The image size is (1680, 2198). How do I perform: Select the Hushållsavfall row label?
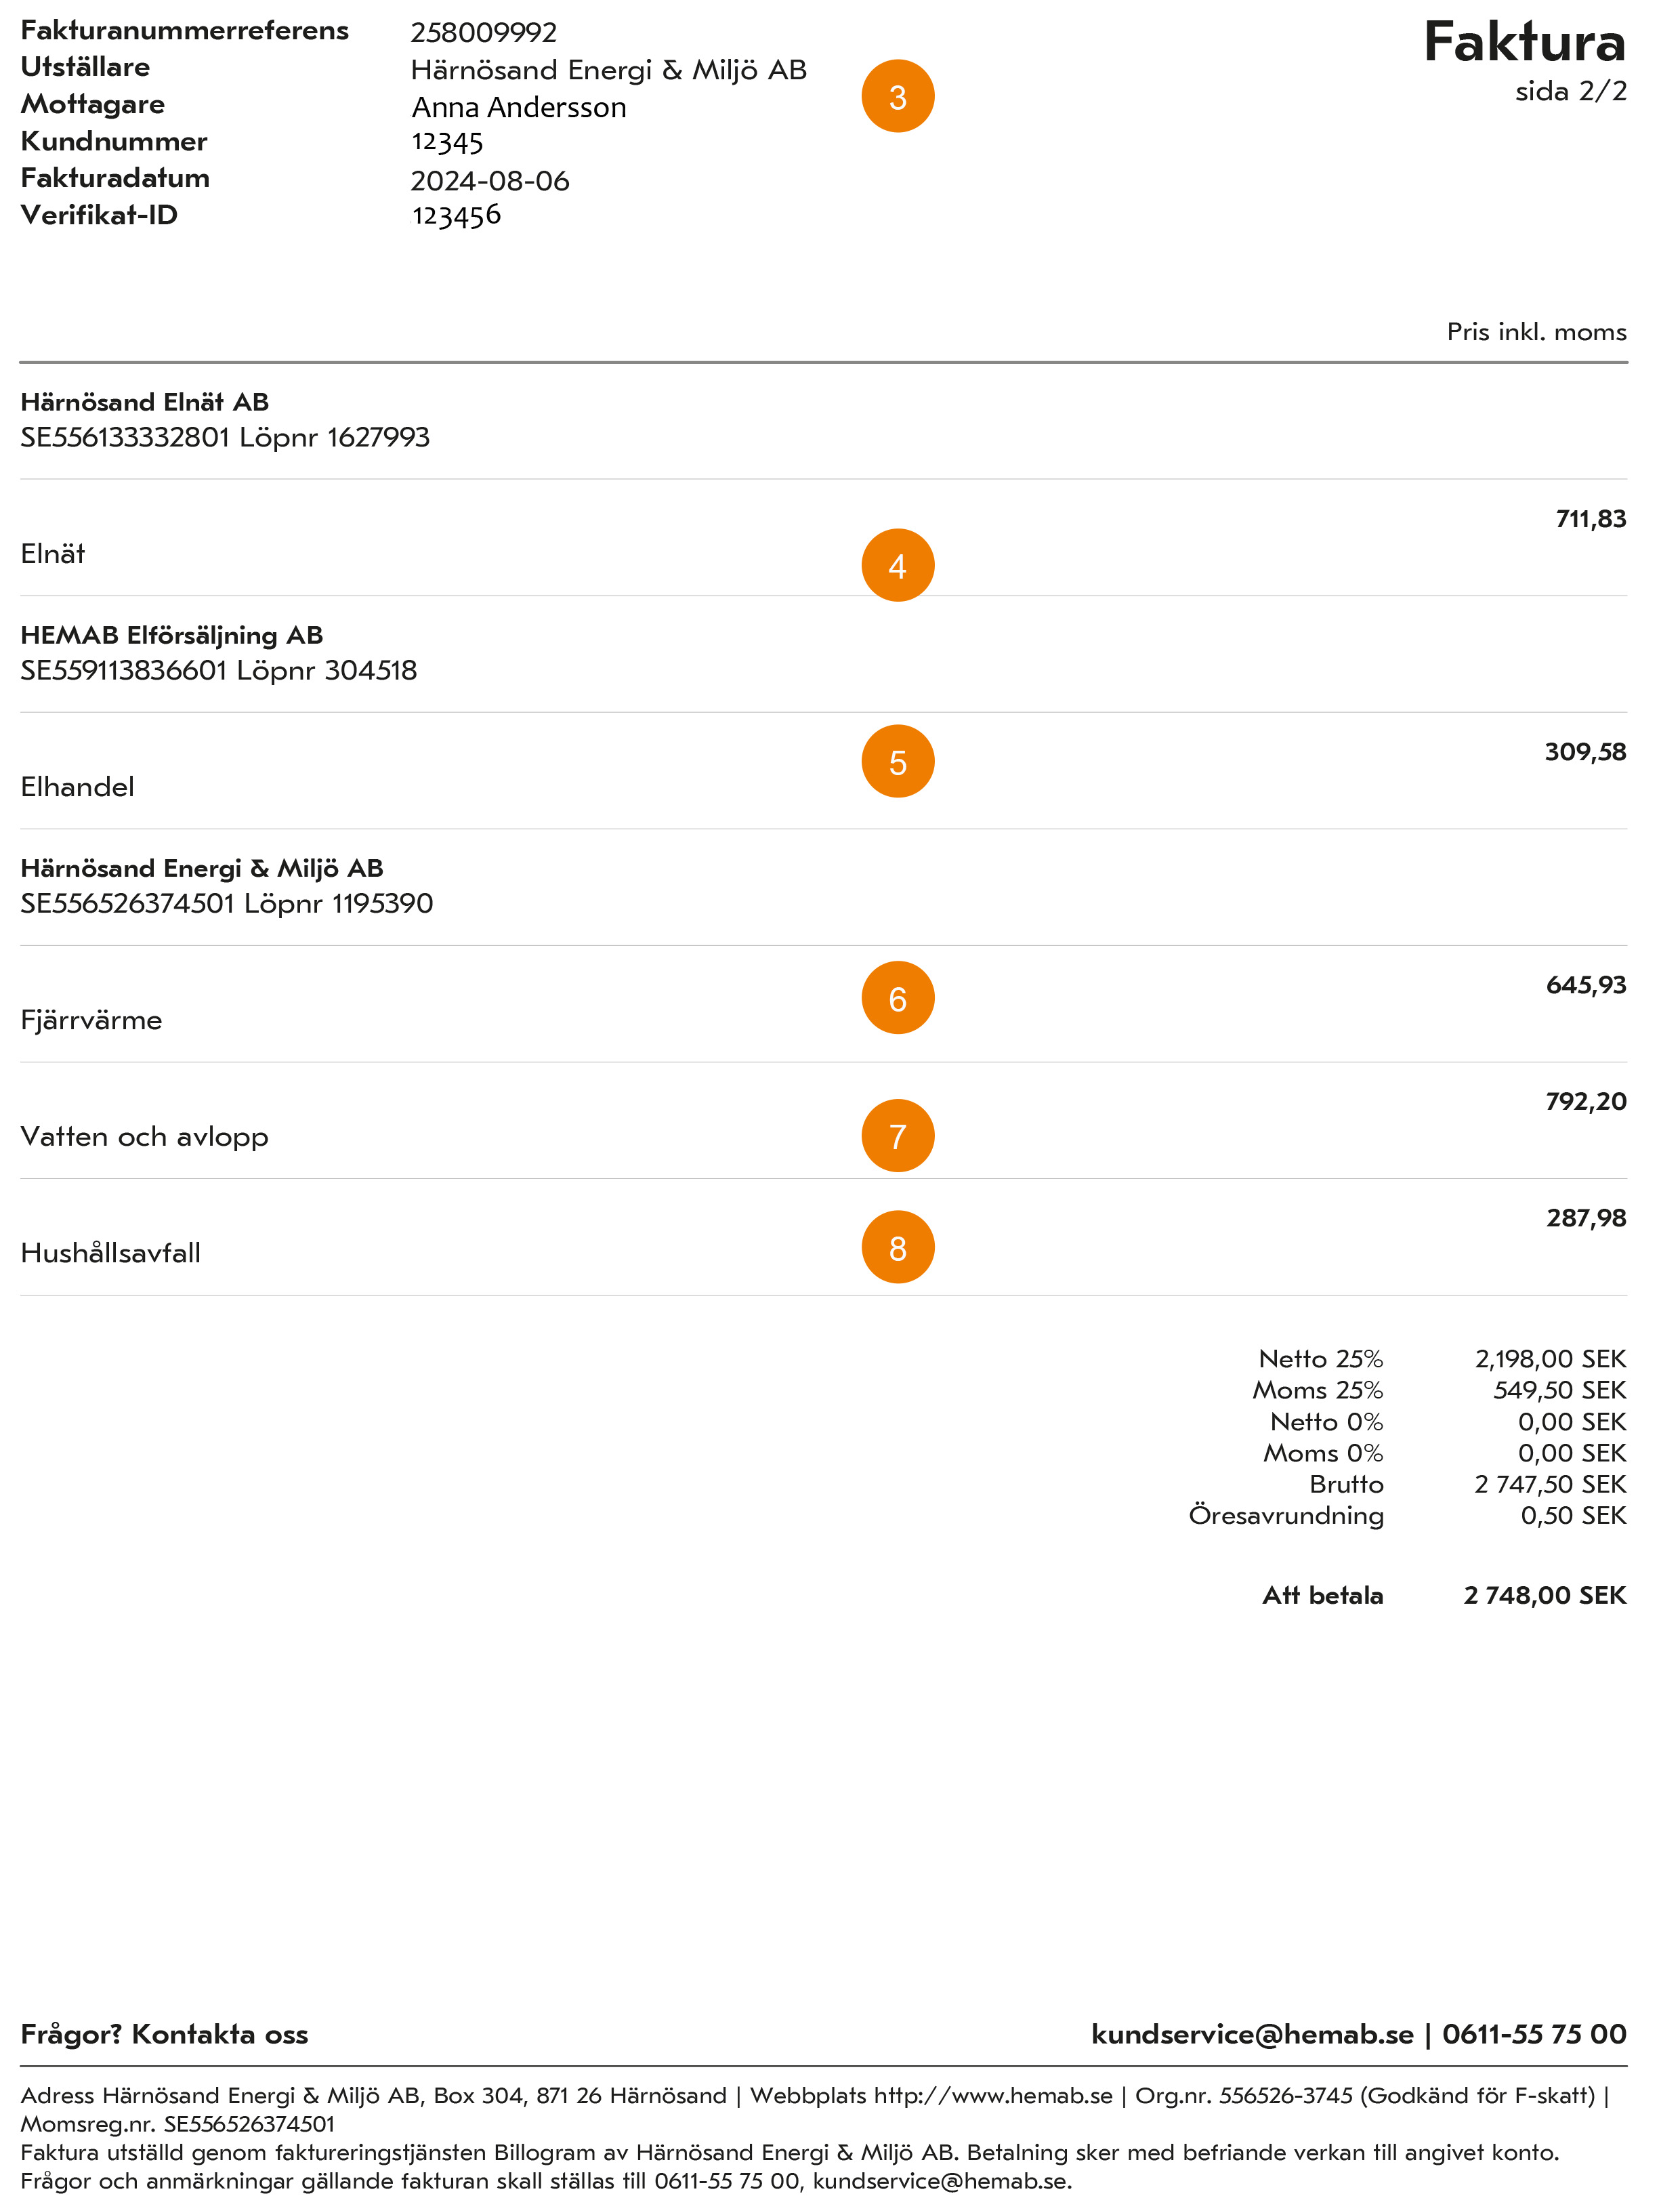(x=110, y=1253)
